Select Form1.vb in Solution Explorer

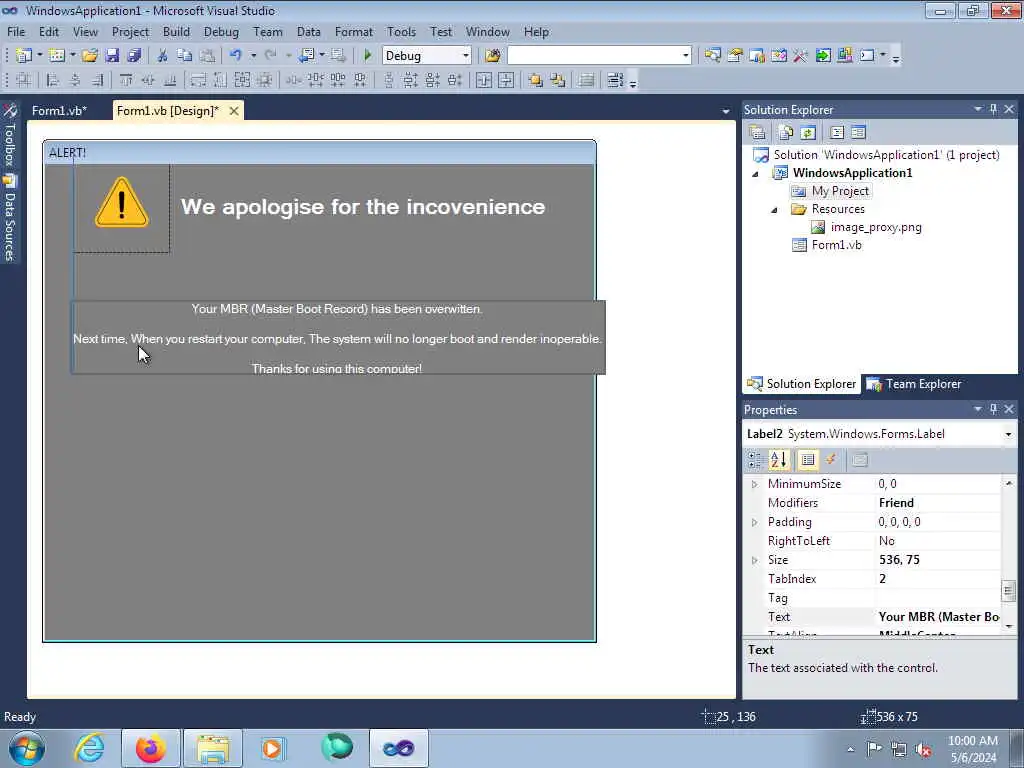[x=836, y=245]
